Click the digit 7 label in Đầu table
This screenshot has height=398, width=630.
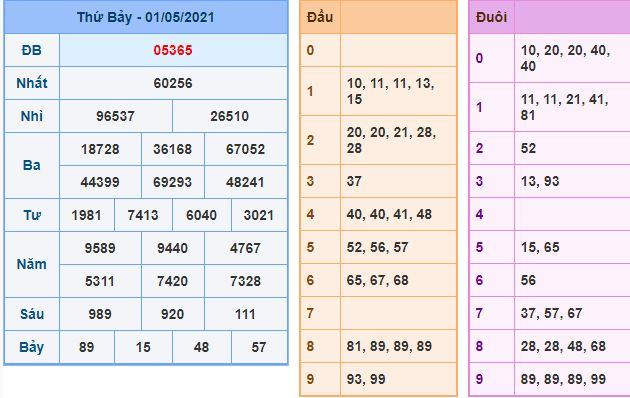pos(310,313)
